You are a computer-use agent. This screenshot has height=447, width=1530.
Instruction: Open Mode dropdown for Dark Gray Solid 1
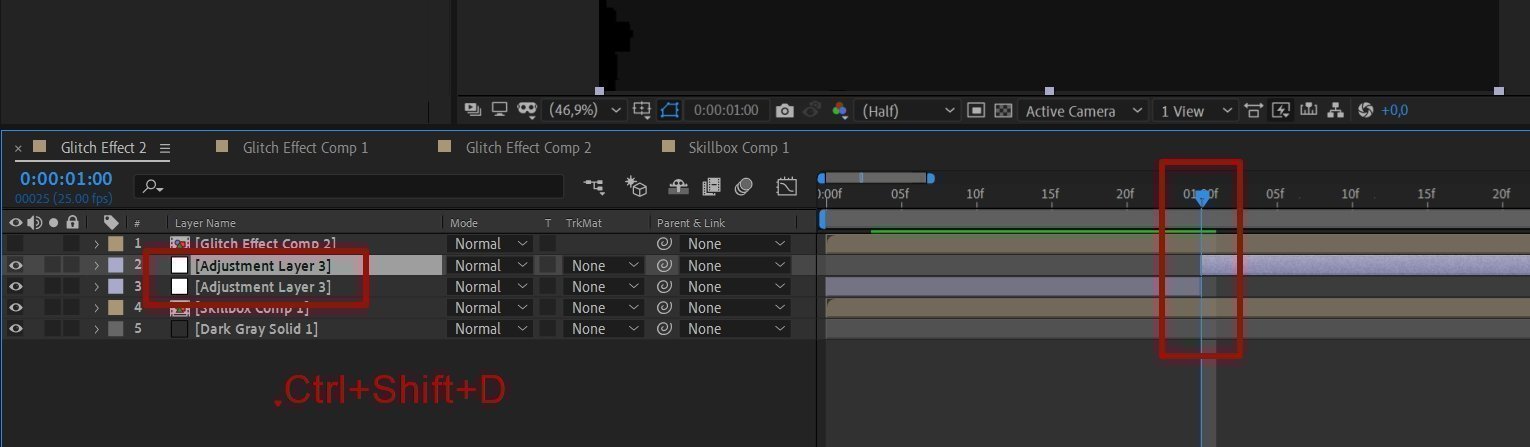491,328
